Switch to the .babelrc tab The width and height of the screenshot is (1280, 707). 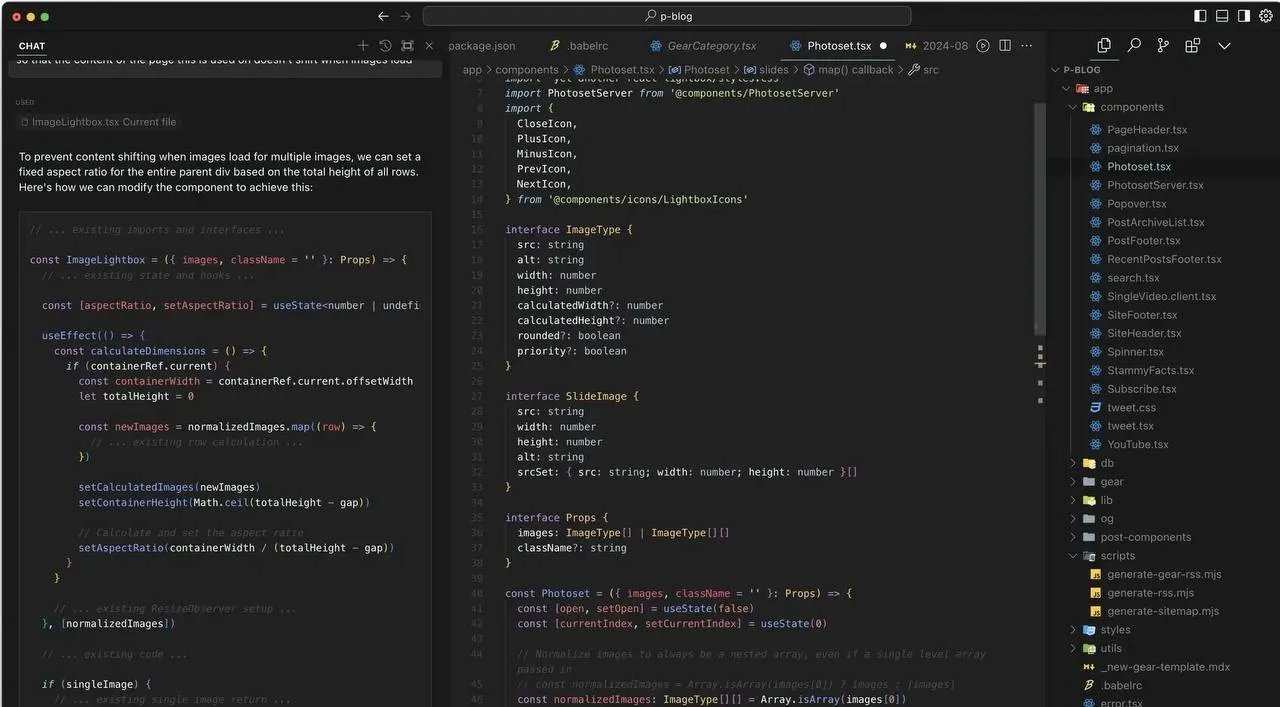tap(586, 46)
